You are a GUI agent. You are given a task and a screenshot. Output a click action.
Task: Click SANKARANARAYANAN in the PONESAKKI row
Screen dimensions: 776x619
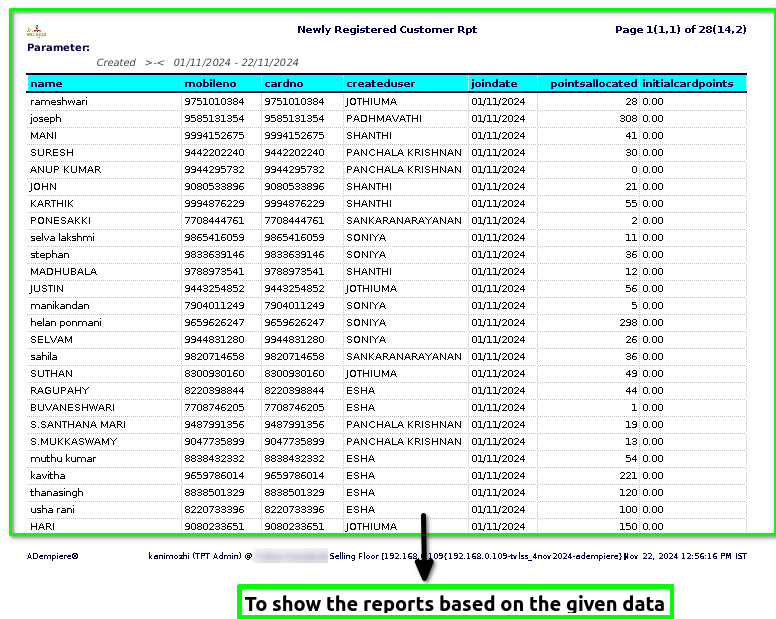pos(403,221)
